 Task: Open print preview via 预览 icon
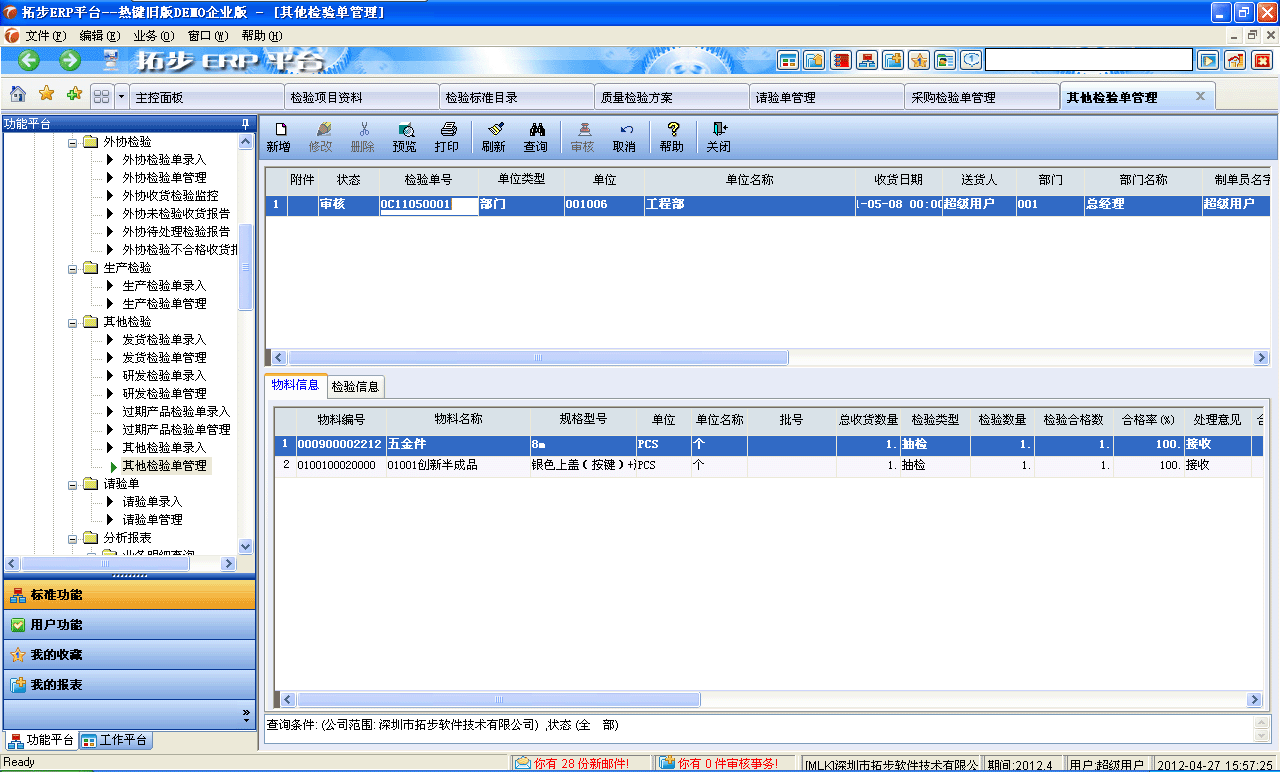(404, 137)
